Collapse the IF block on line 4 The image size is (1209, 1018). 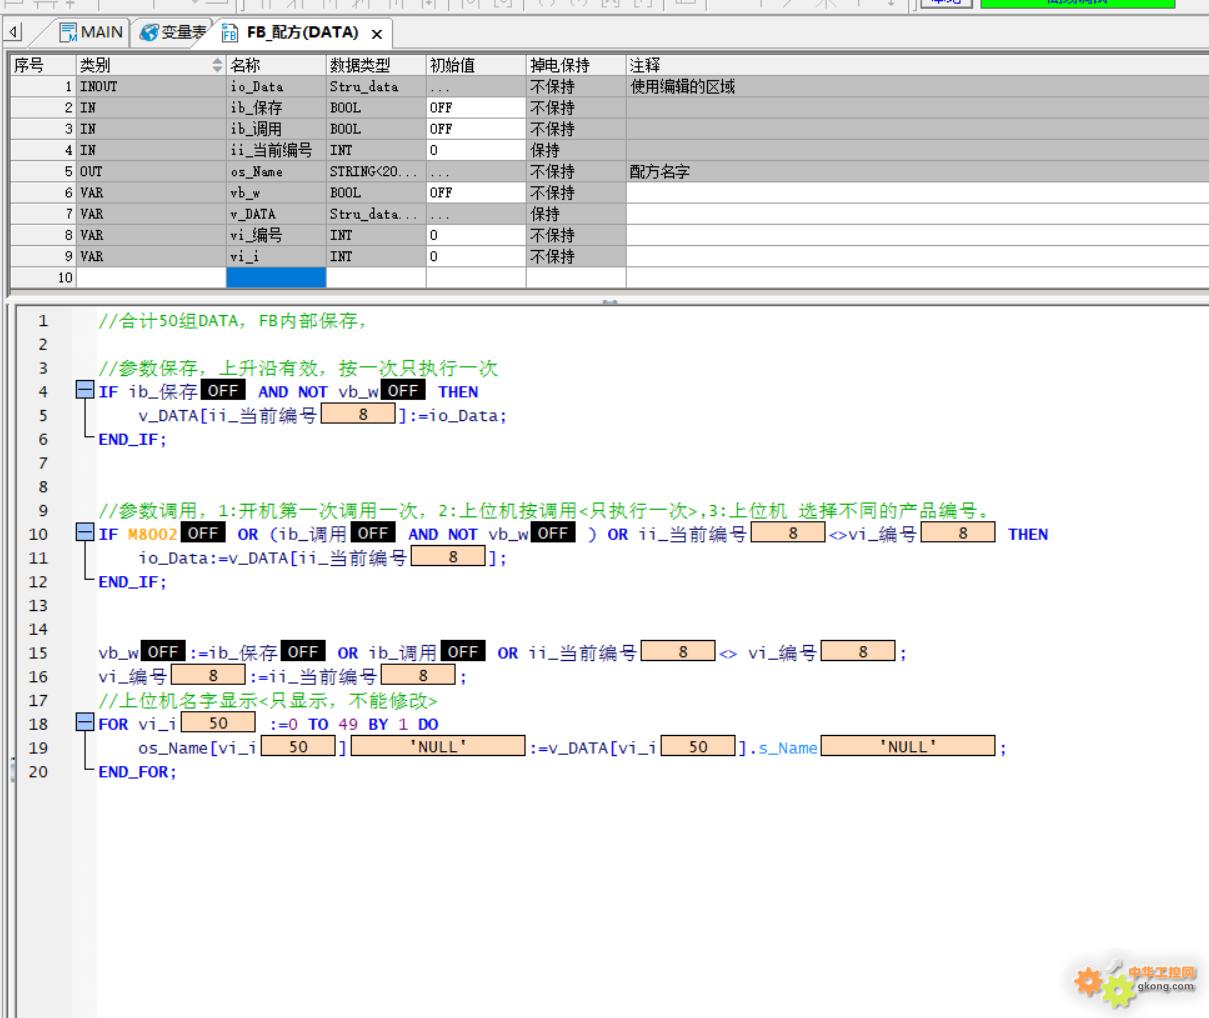point(85,391)
